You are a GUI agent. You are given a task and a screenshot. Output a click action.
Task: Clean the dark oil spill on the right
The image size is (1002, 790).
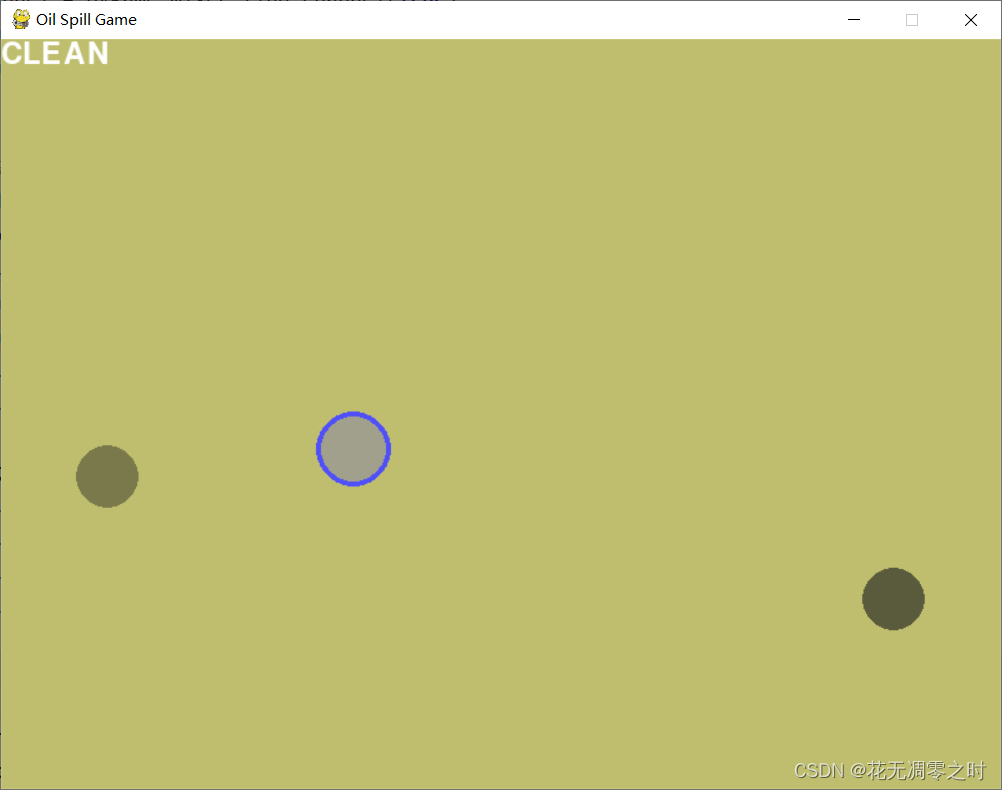[x=893, y=599]
